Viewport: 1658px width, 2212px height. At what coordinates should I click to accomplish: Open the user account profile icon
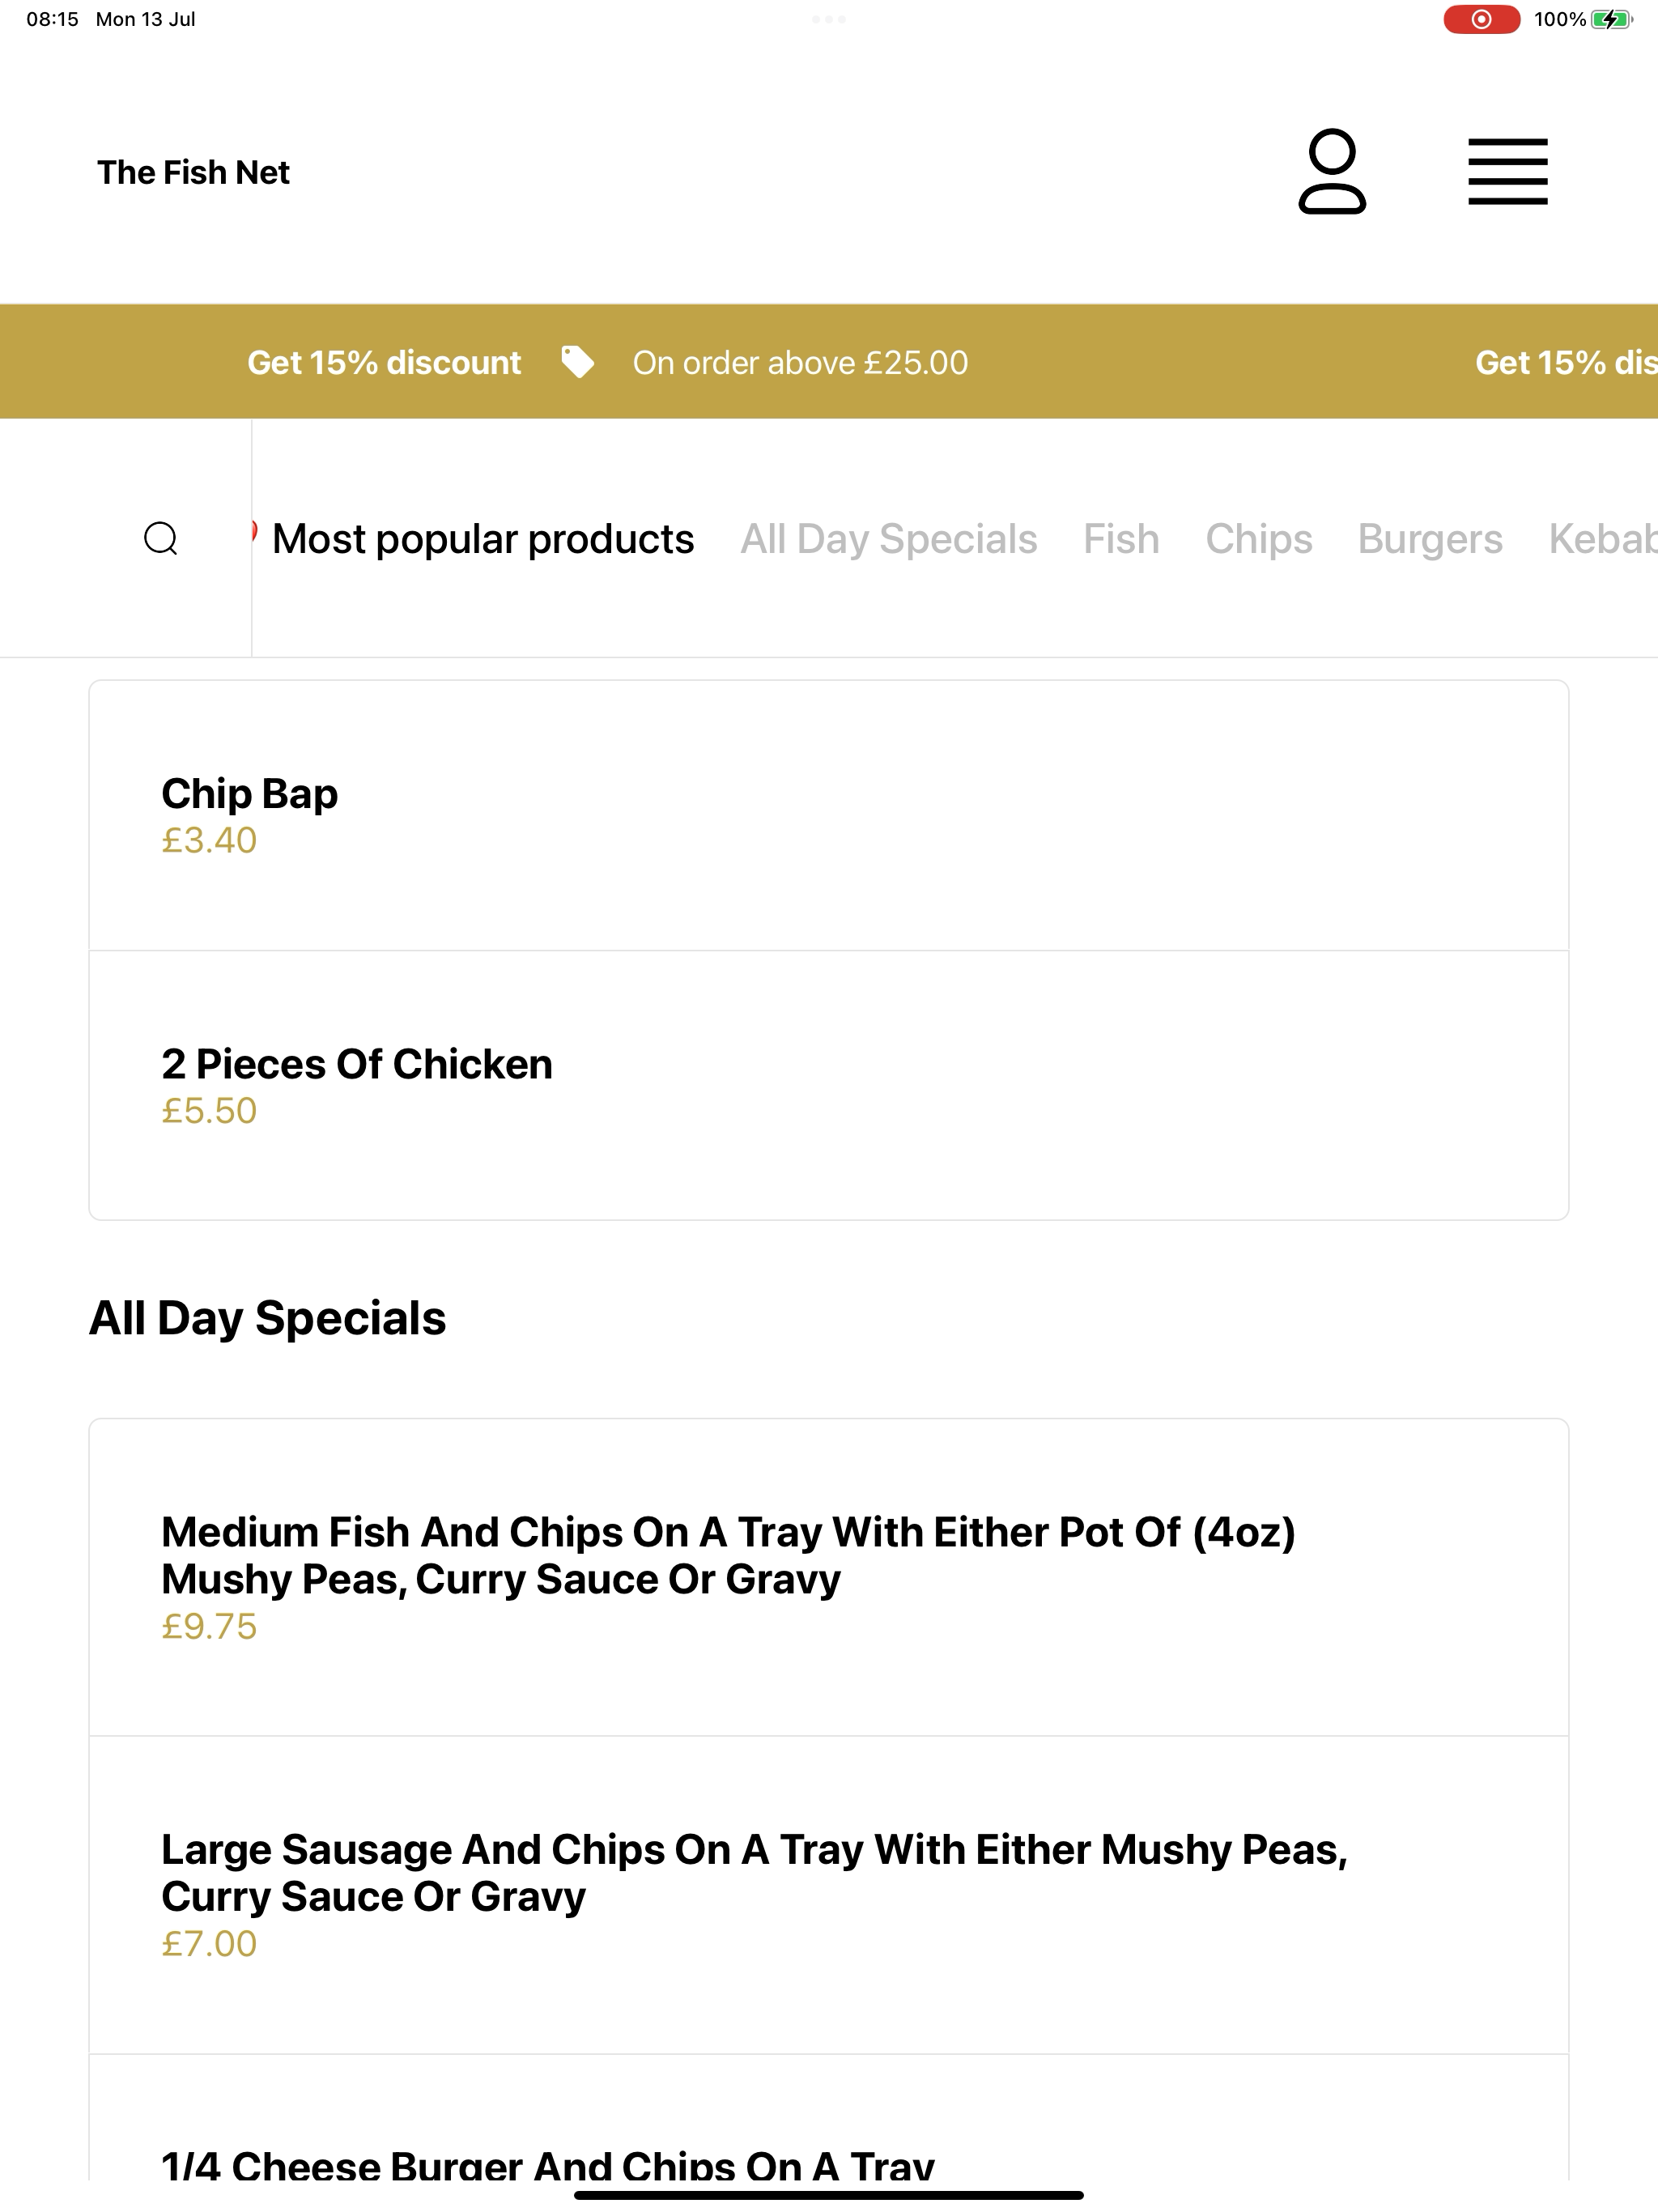1332,171
